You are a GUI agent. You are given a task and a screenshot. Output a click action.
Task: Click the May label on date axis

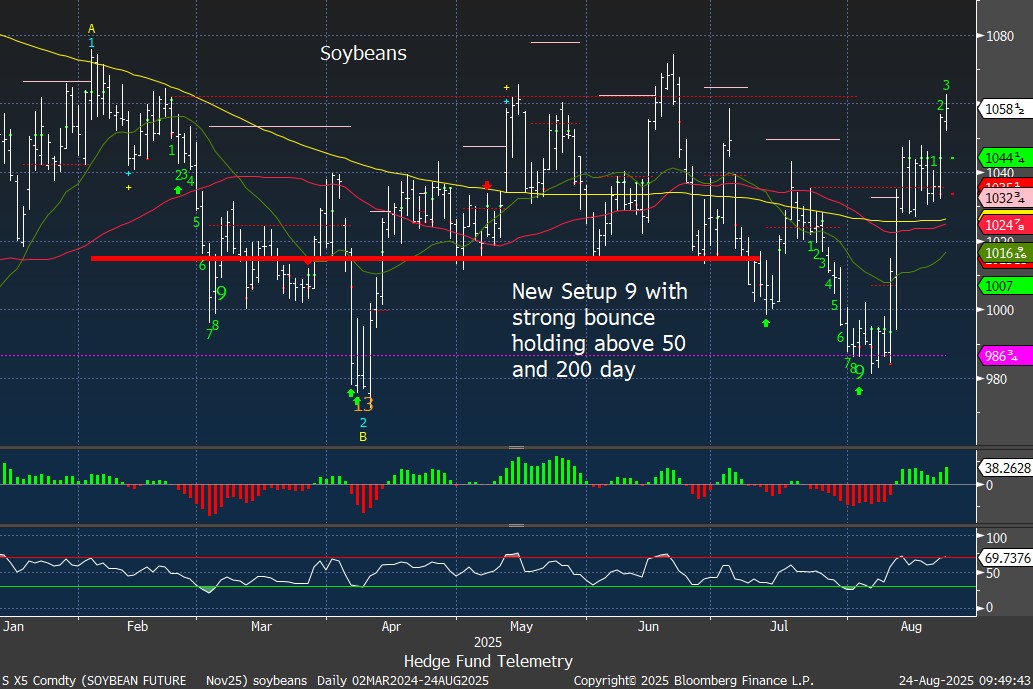point(521,627)
